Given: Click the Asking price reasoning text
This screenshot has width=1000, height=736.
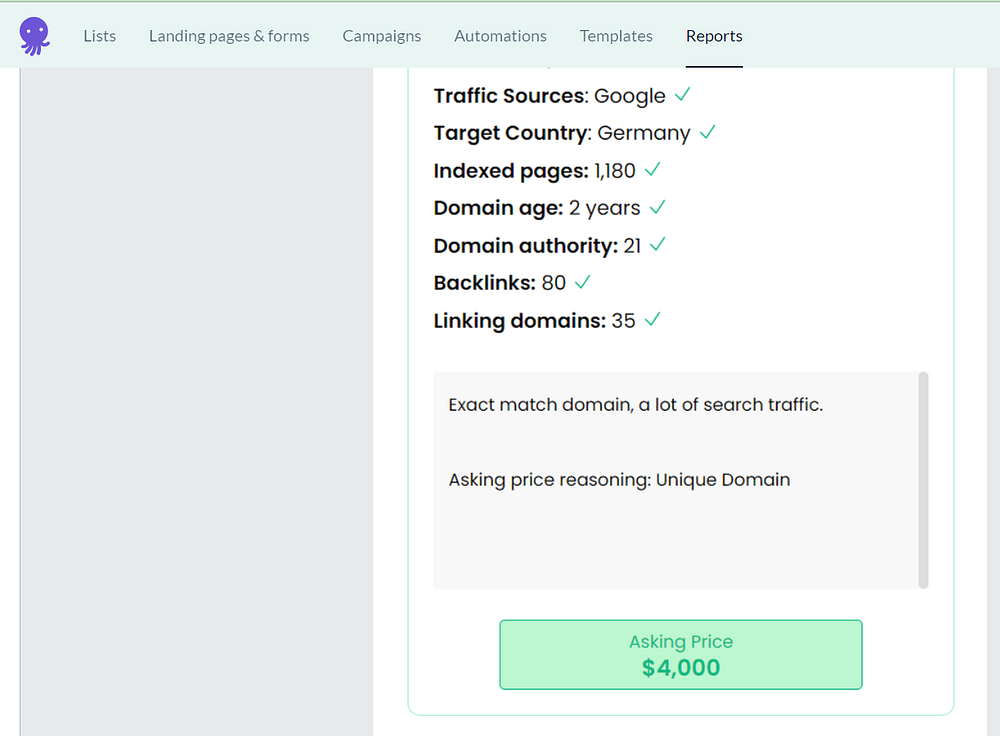Looking at the screenshot, I should 619,480.
